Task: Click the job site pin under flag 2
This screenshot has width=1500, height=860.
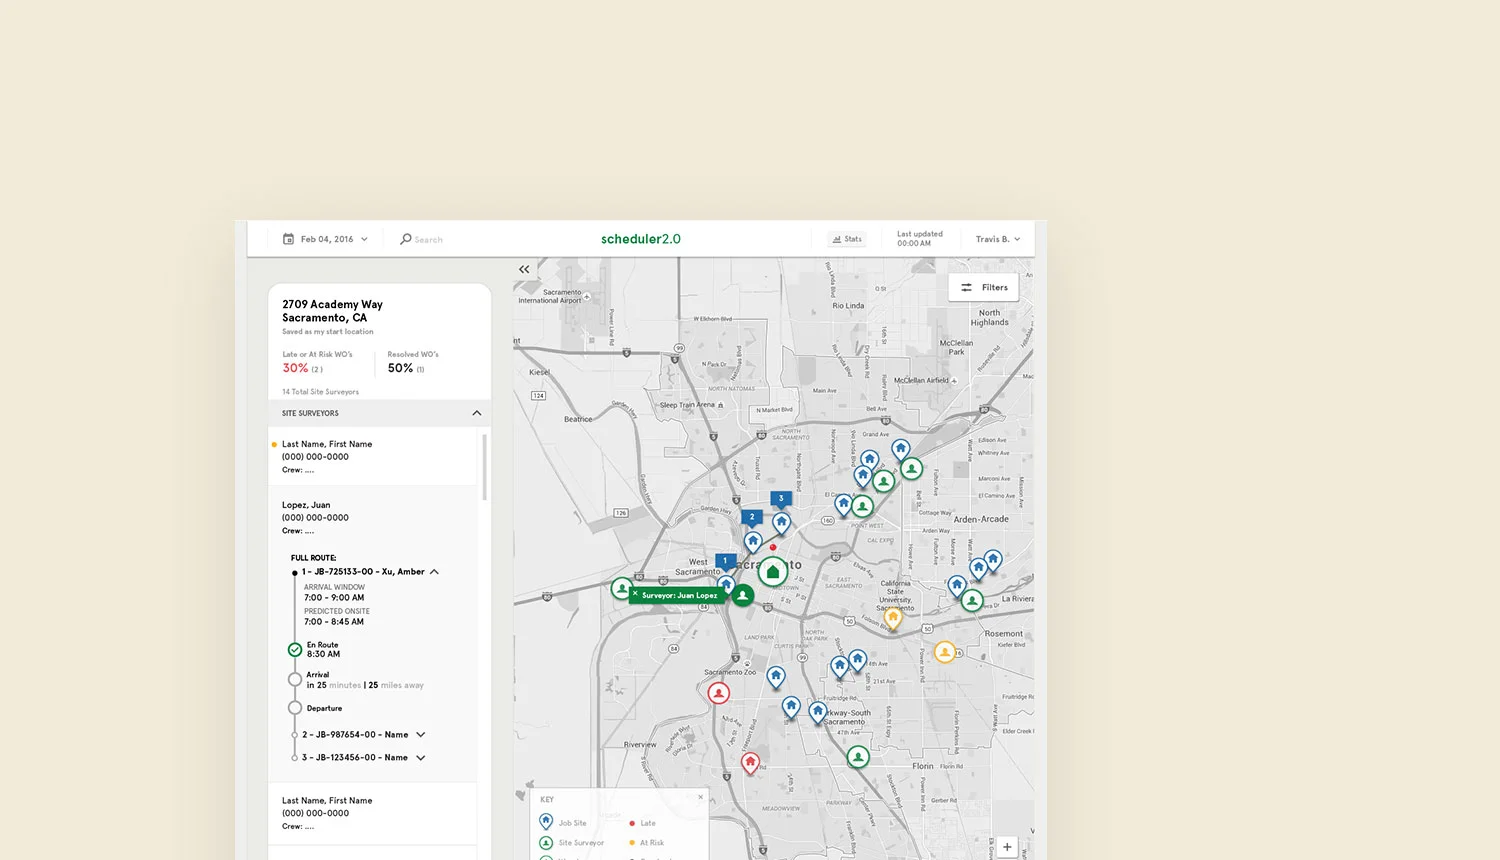Action: (753, 543)
